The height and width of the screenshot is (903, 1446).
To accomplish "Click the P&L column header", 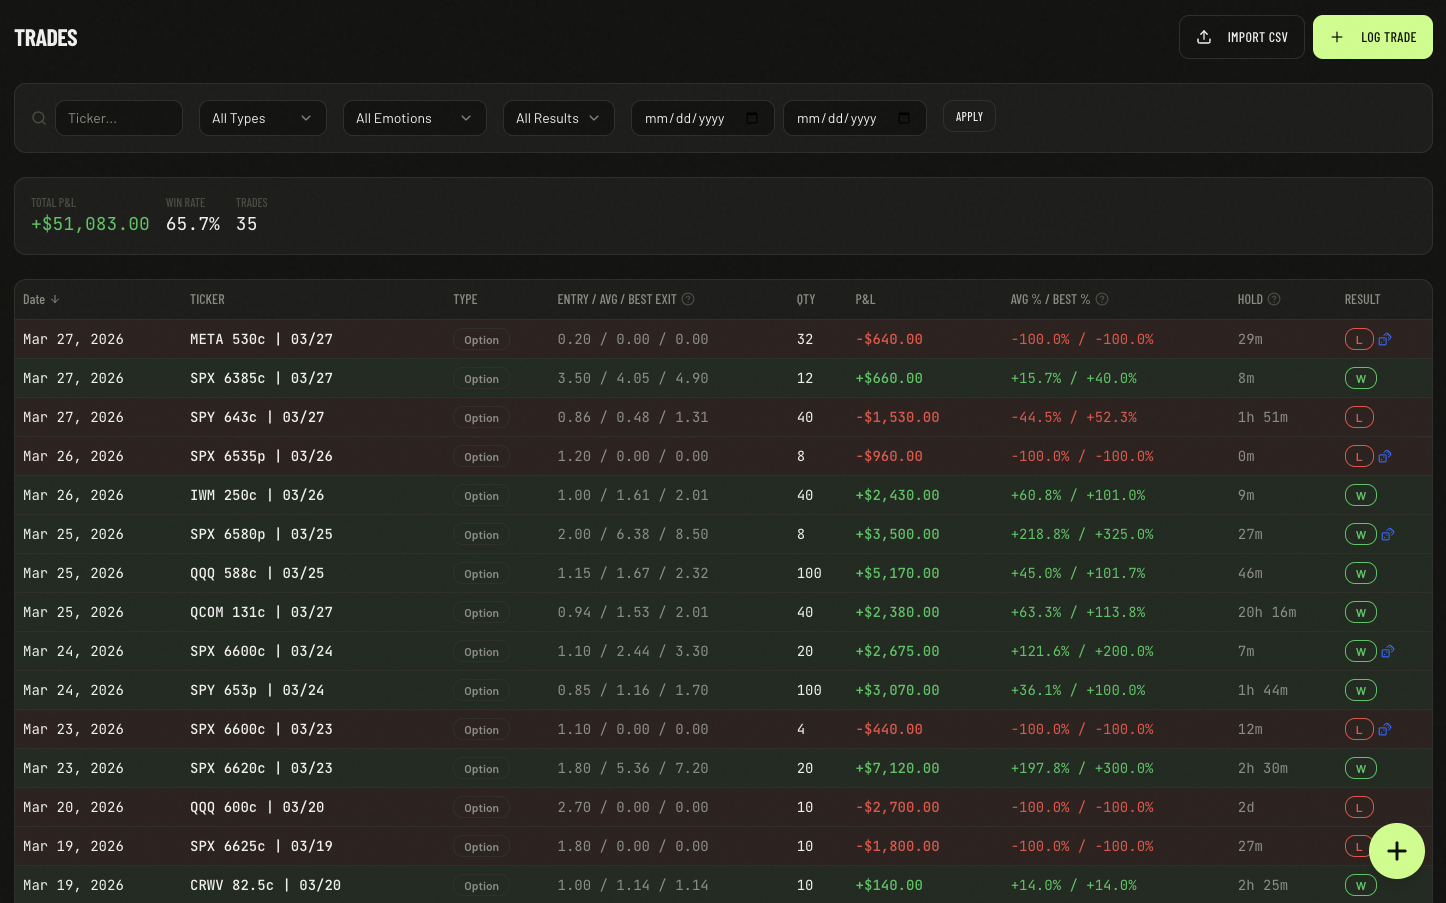I will point(865,299).
